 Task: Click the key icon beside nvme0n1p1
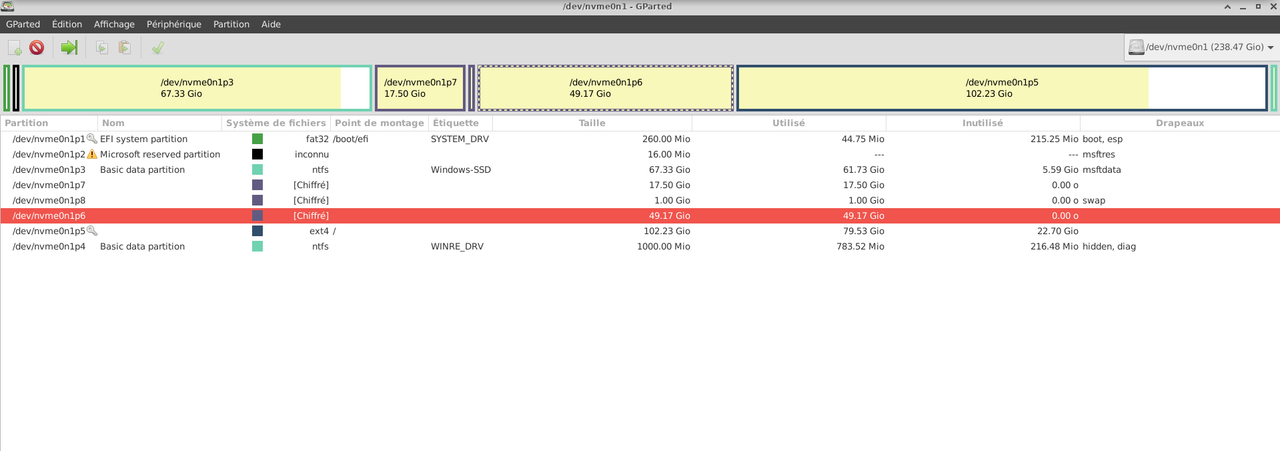coord(92,139)
